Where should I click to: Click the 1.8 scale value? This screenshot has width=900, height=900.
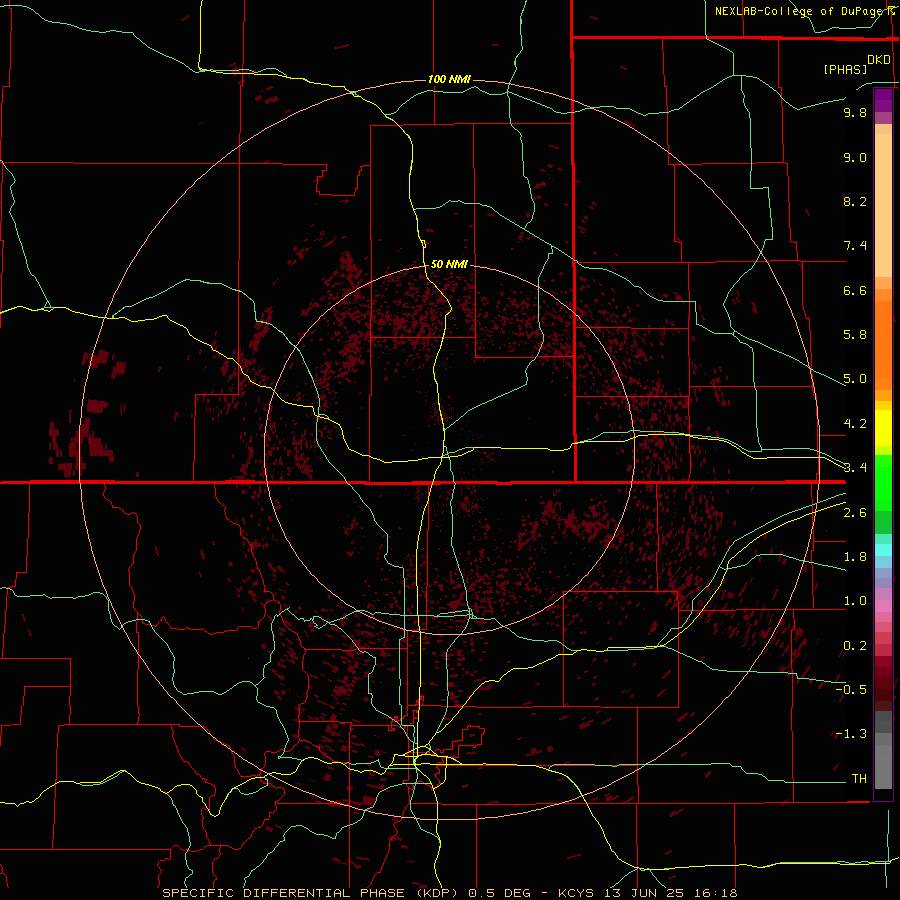click(855, 557)
